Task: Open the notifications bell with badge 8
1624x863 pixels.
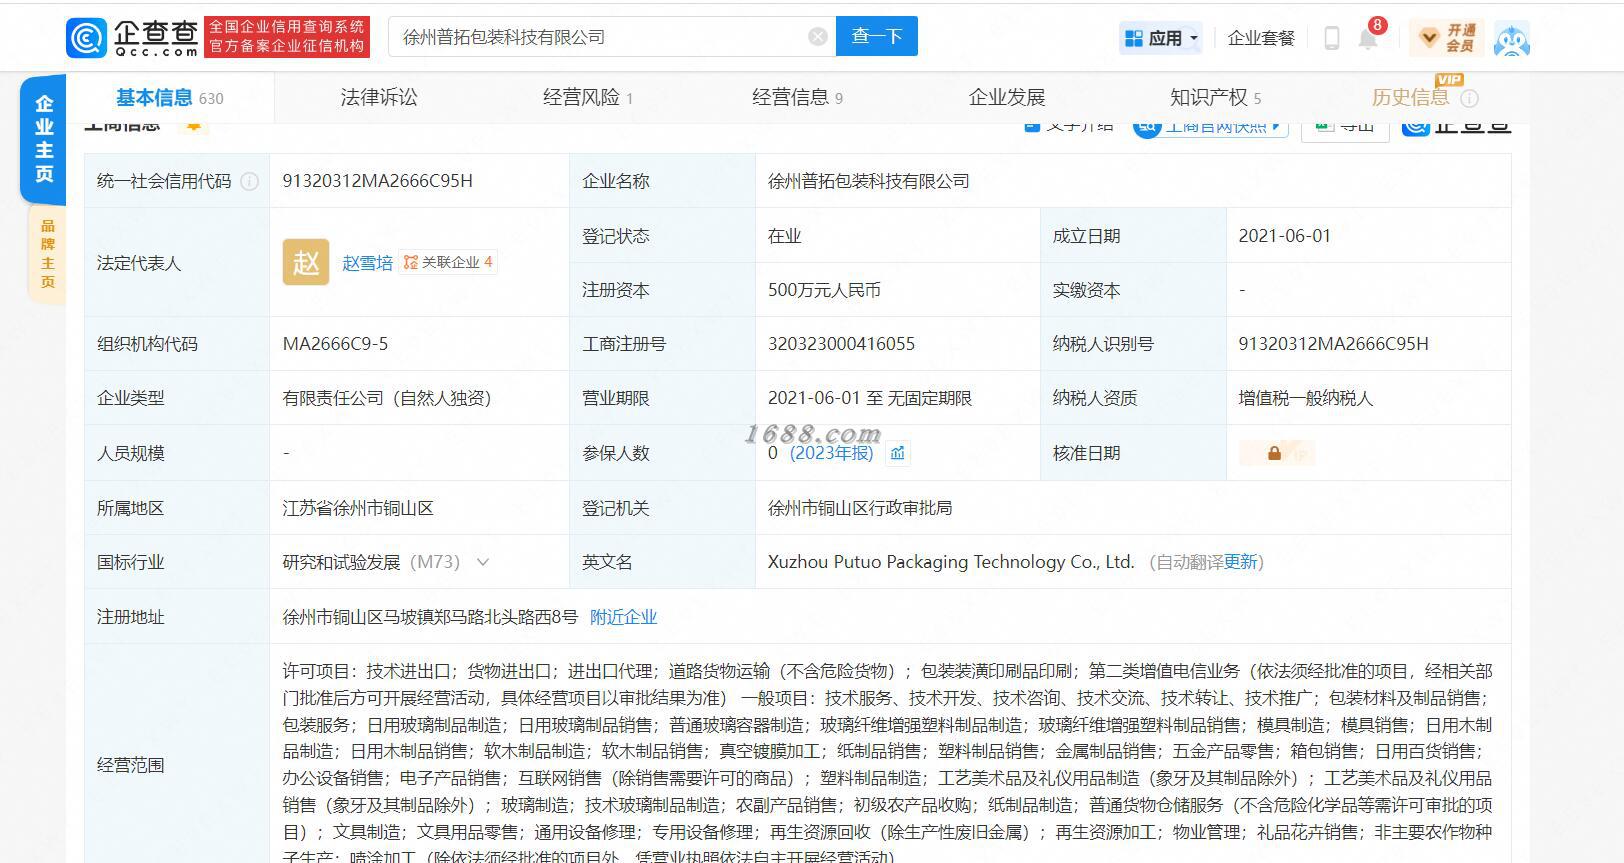Action: (x=1369, y=36)
